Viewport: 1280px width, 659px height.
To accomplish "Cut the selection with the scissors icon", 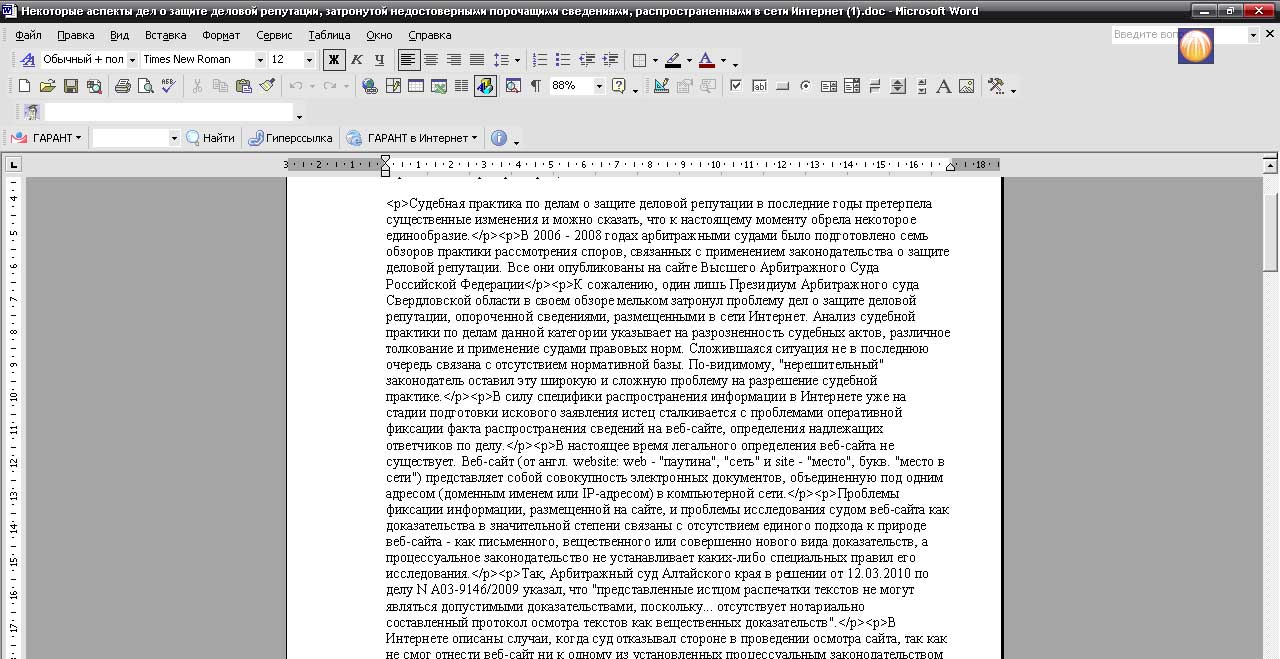I will coord(197,86).
